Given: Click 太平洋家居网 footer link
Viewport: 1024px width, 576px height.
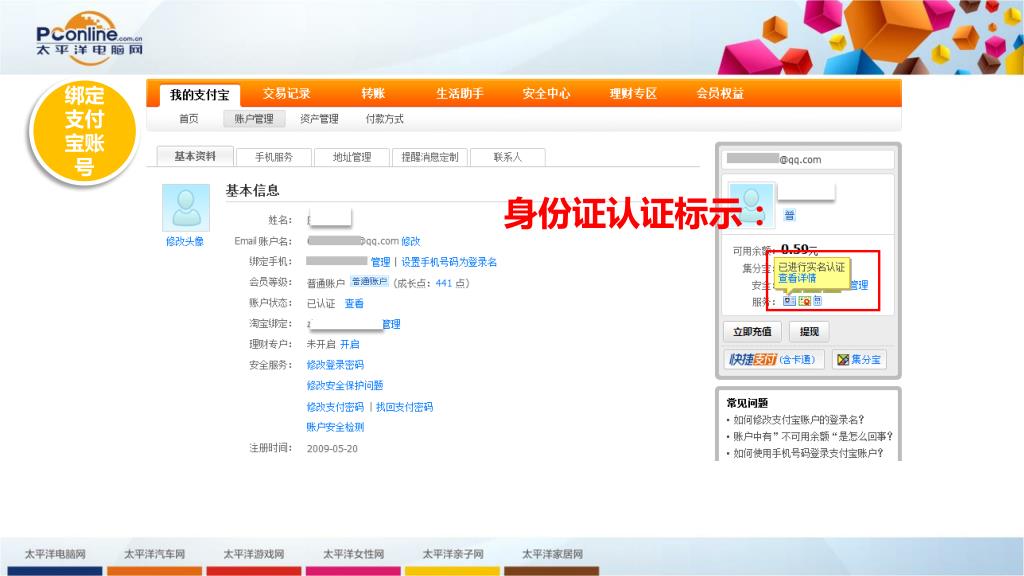Looking at the screenshot, I should [552, 554].
